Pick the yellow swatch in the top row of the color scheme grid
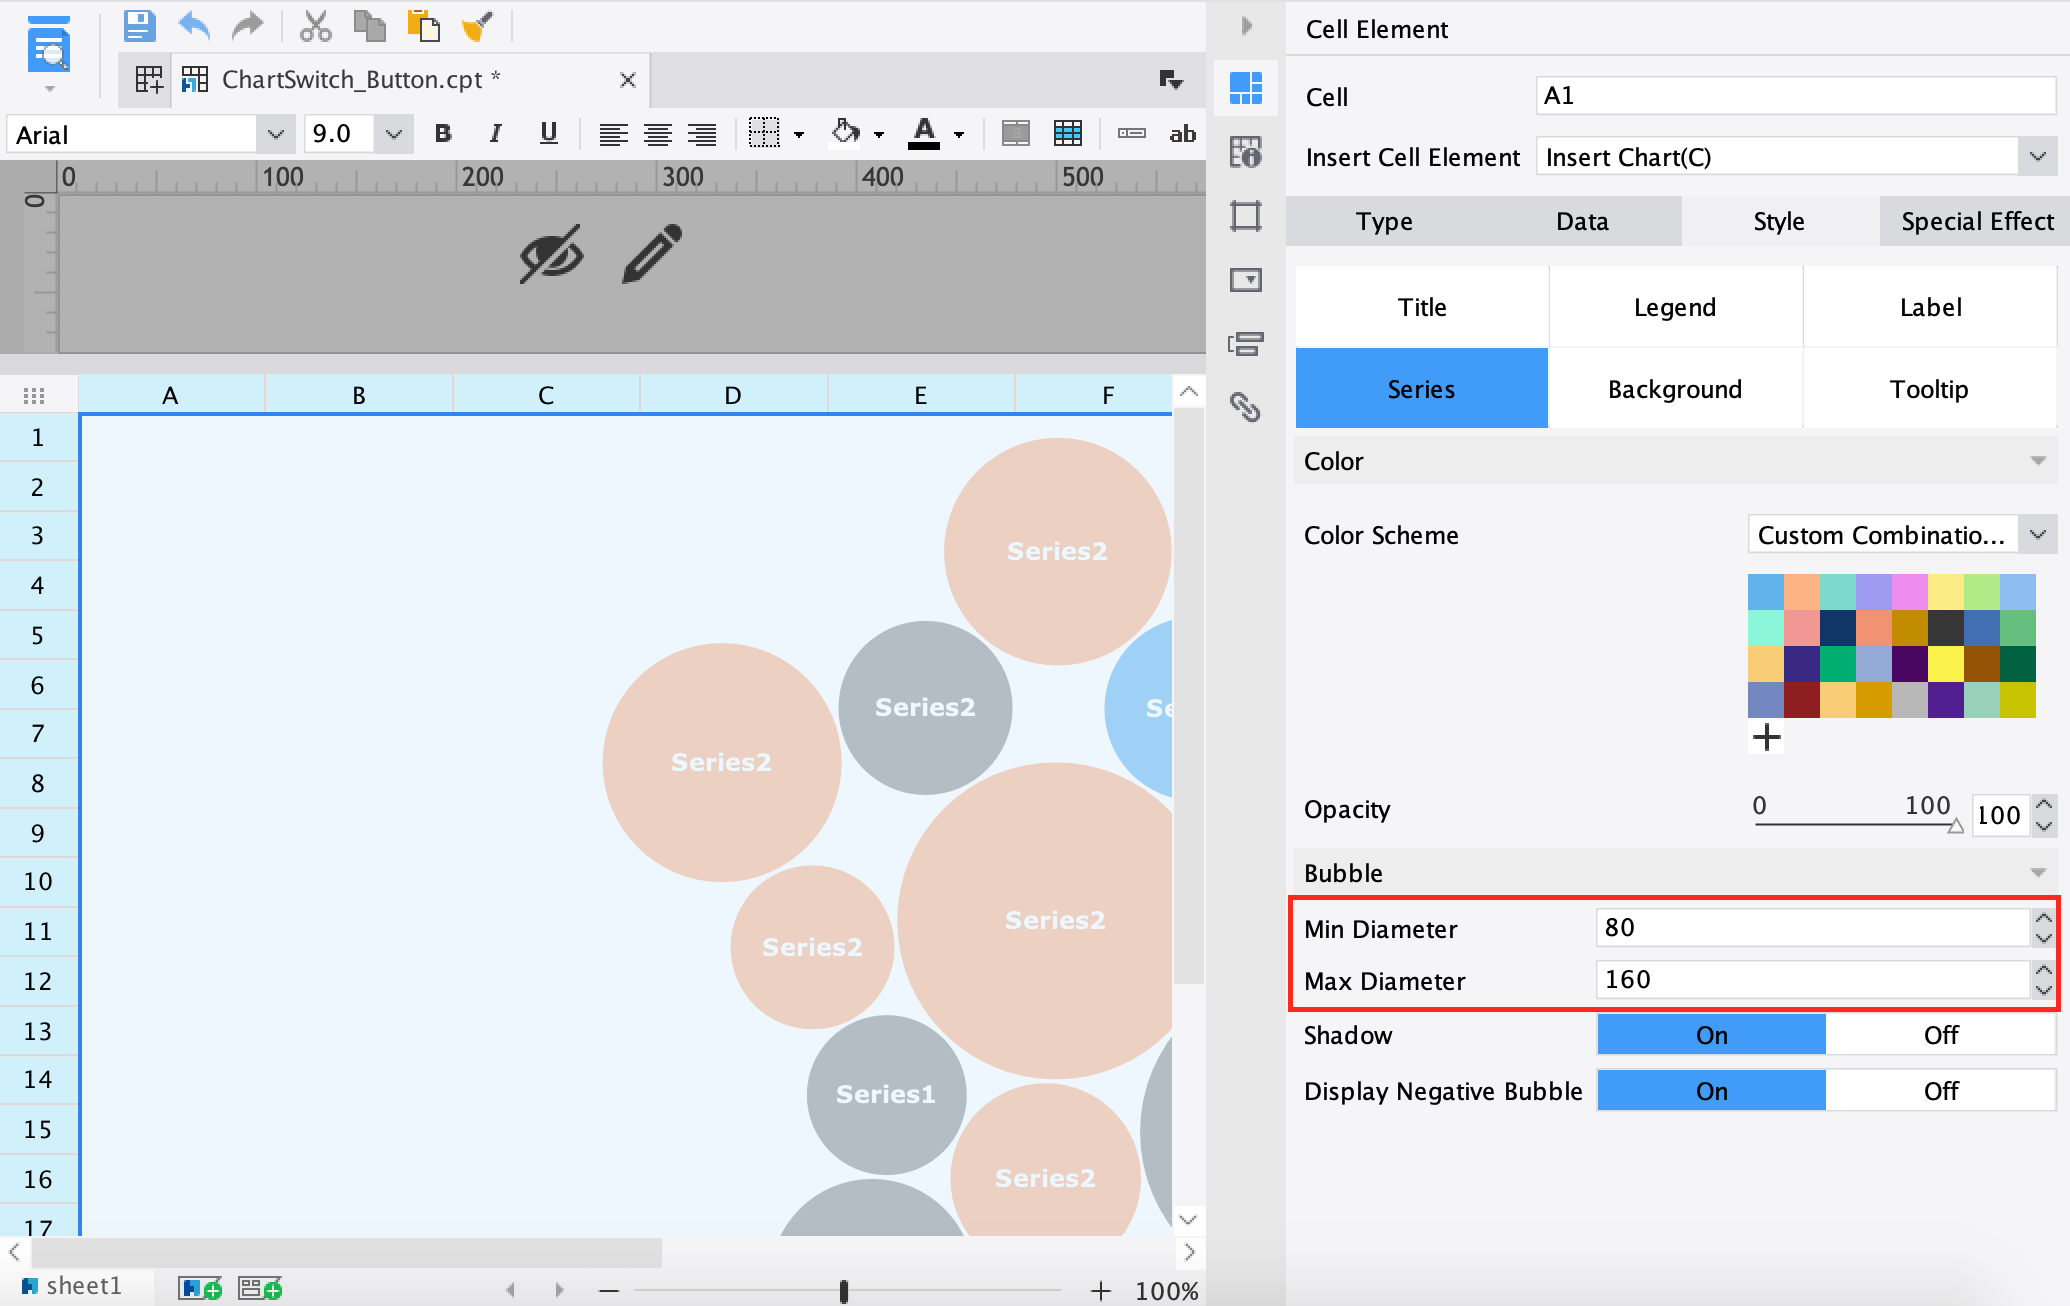The height and width of the screenshot is (1306, 2070). tap(1945, 592)
